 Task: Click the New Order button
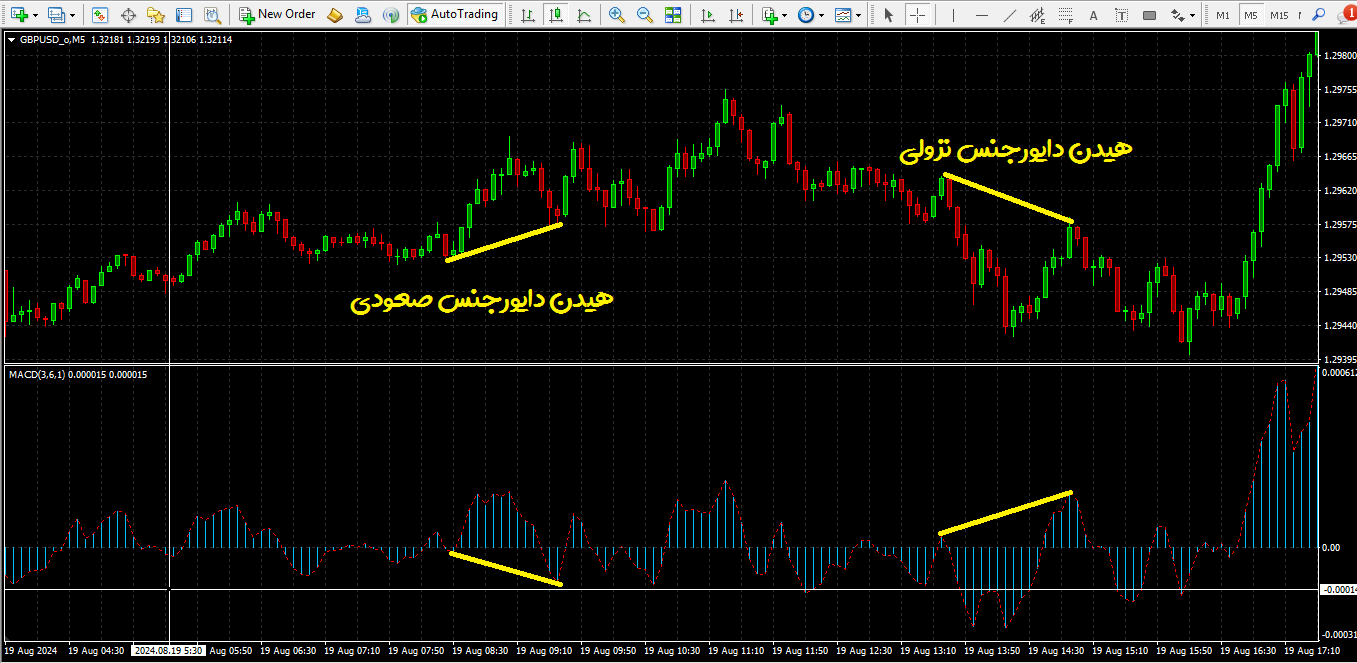click(x=277, y=15)
